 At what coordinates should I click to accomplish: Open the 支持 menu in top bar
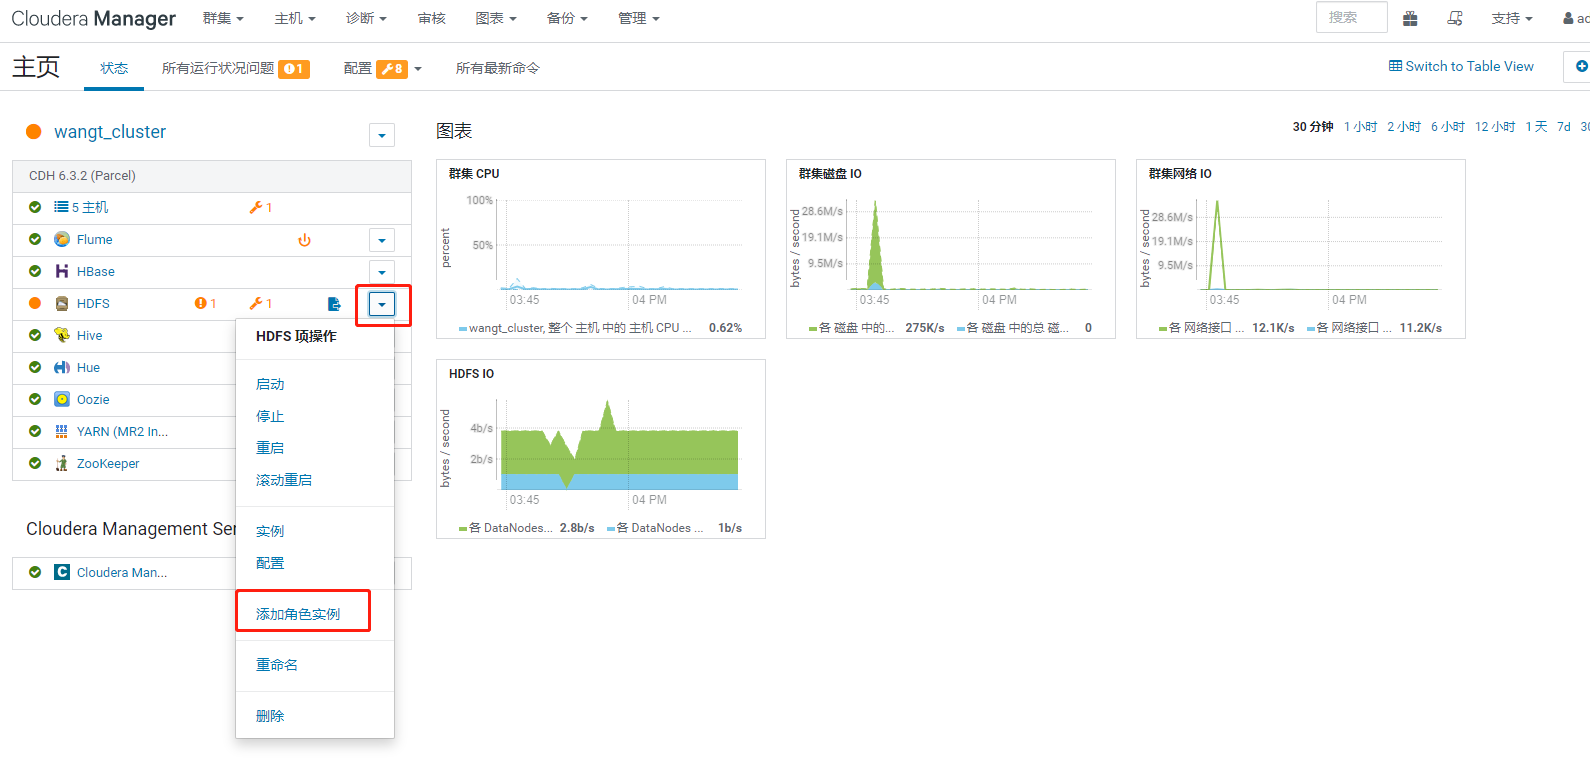coord(1512,18)
